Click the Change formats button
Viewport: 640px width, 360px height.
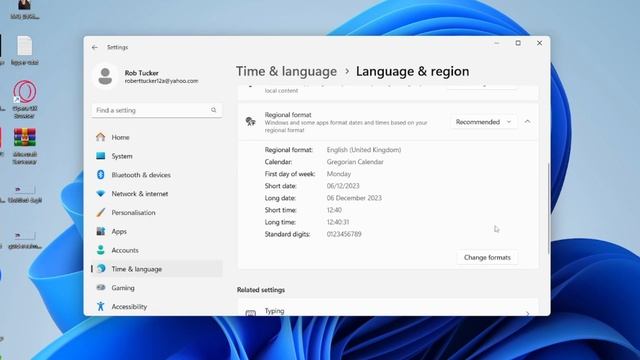(x=487, y=258)
